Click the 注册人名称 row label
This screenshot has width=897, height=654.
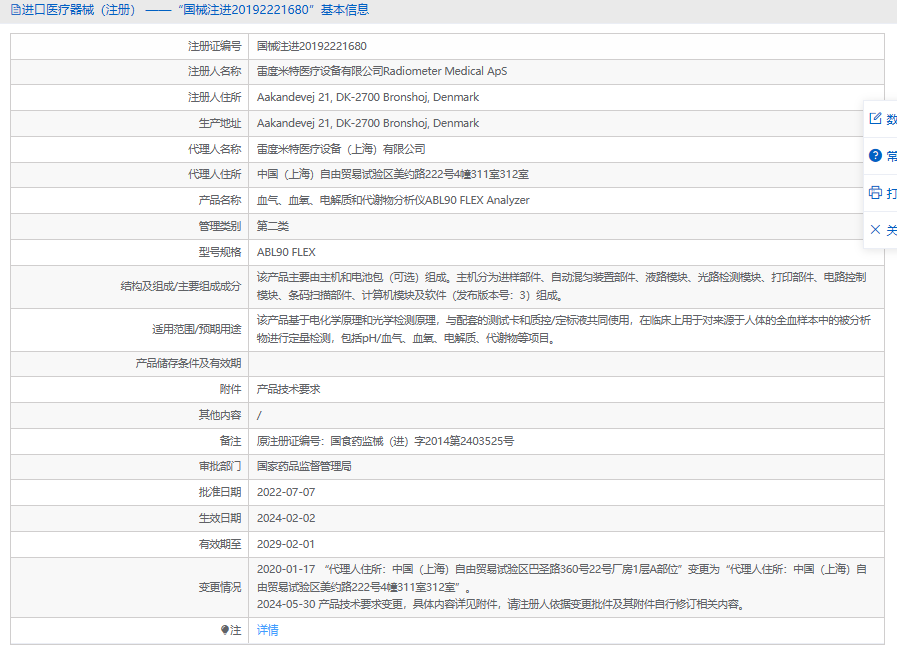pyautogui.click(x=215, y=71)
